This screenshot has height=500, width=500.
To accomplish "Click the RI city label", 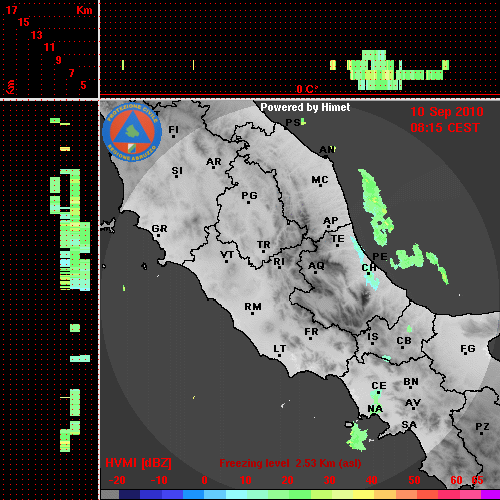I will click(279, 262).
